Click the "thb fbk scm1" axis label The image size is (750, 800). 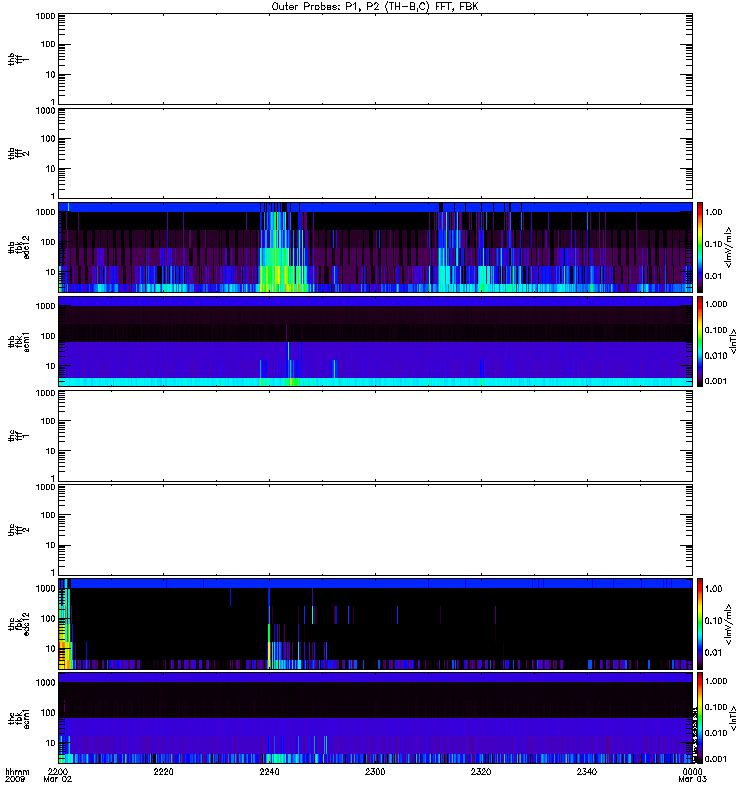(x=18, y=341)
